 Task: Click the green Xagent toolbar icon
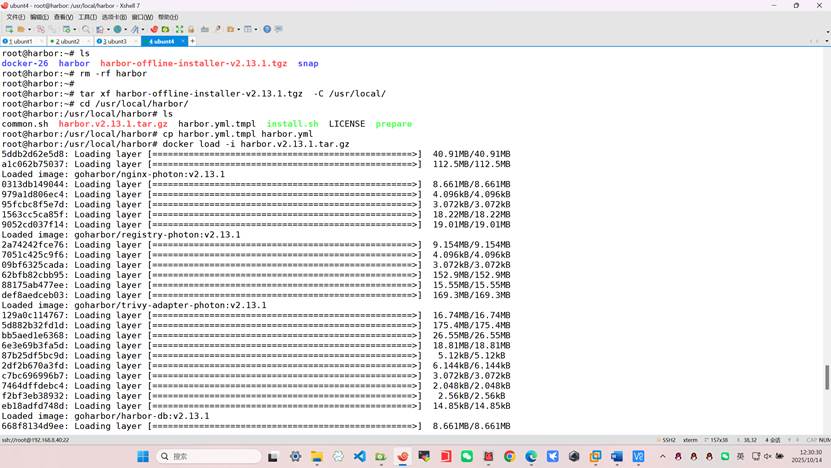pyautogui.click(x=165, y=29)
